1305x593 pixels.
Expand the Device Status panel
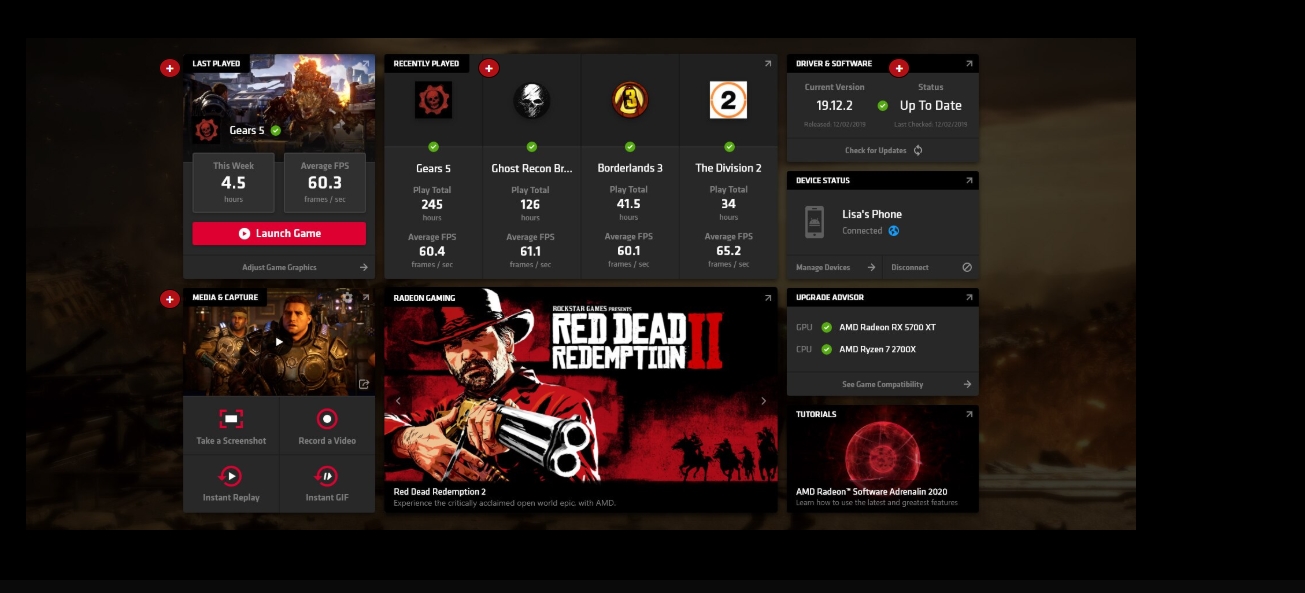[969, 180]
